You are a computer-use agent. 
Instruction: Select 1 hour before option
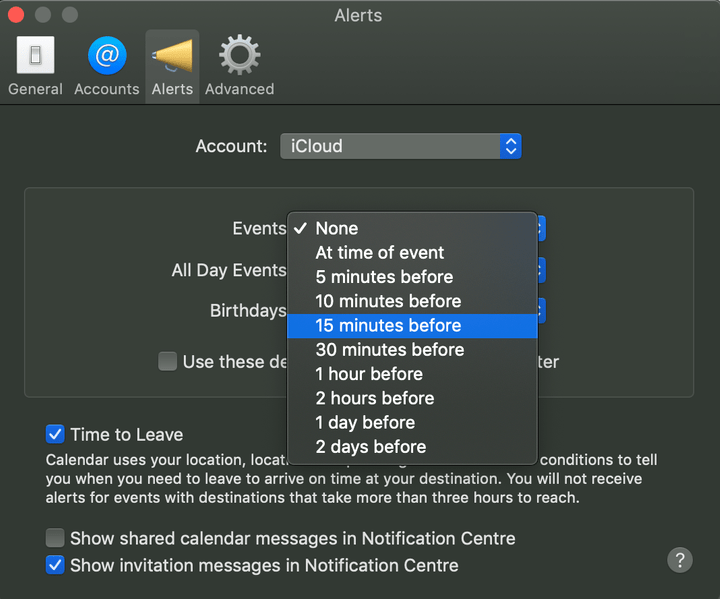pos(412,374)
